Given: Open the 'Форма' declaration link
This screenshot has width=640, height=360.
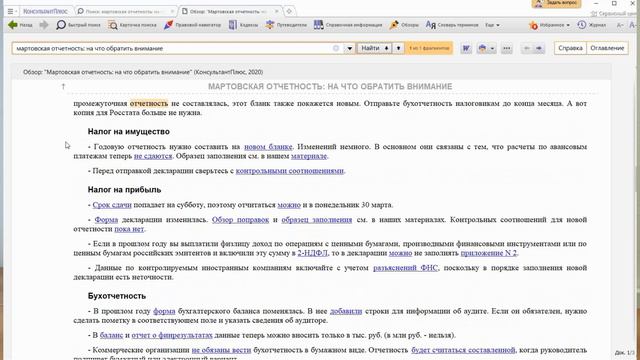Looking at the screenshot, I should 106,220.
